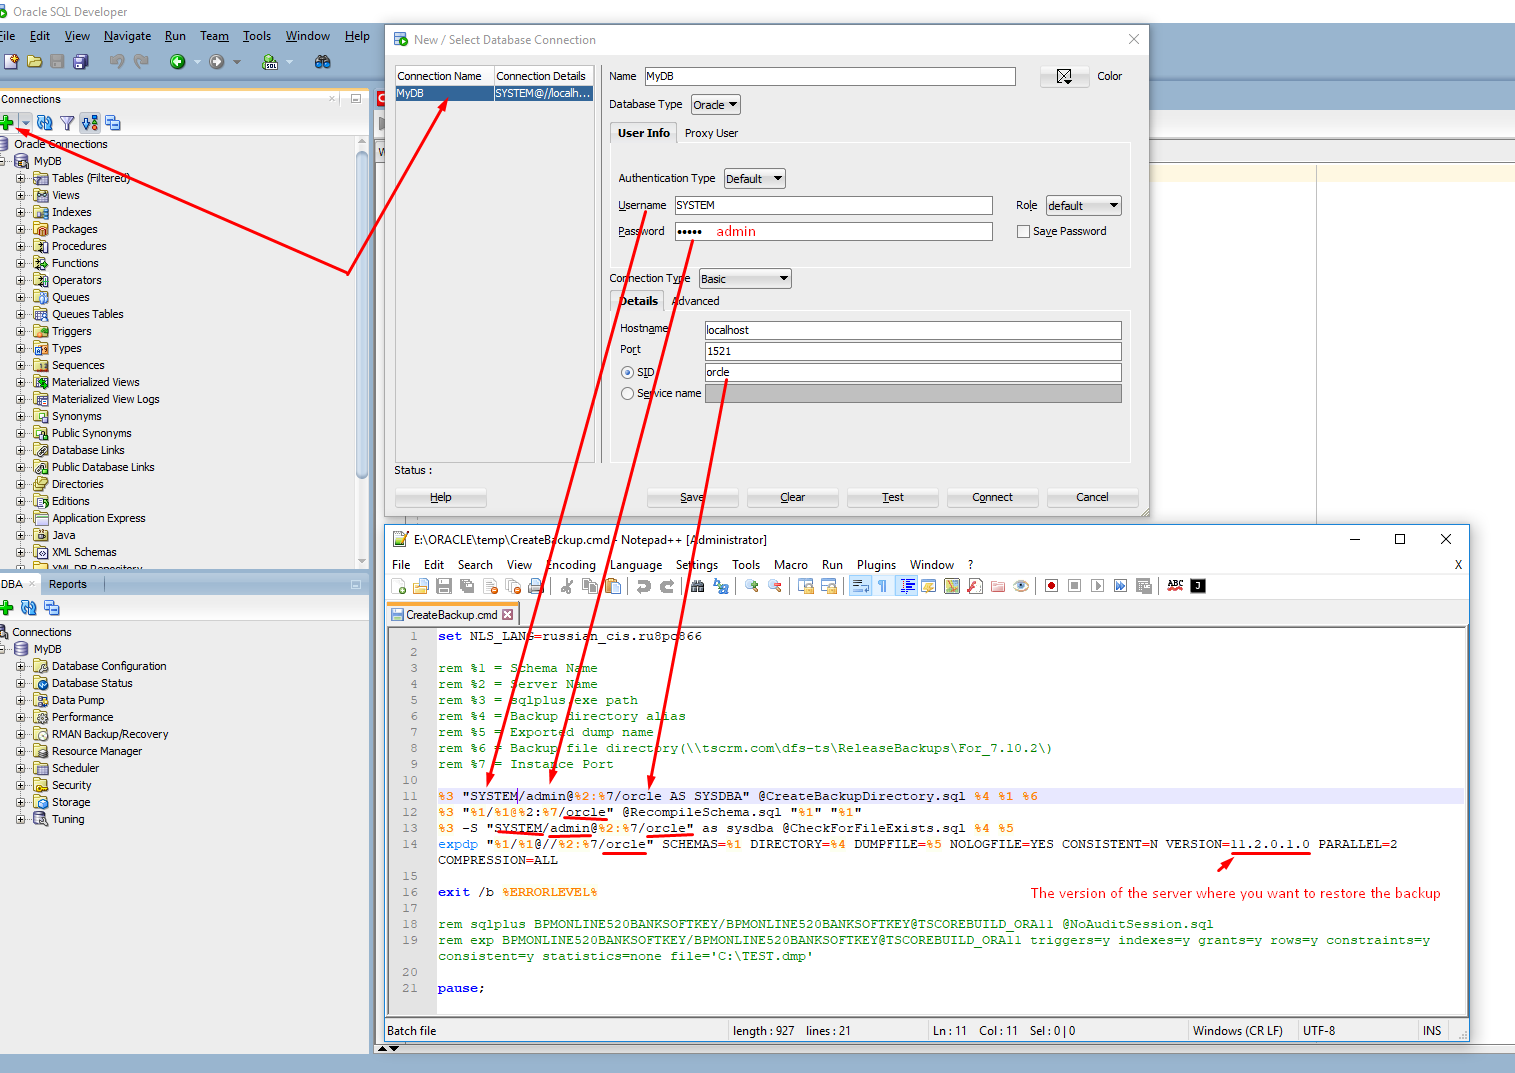Click Replace icon in Notepad++ toolbar
Viewport: 1515px width, 1073px height.
(x=721, y=586)
